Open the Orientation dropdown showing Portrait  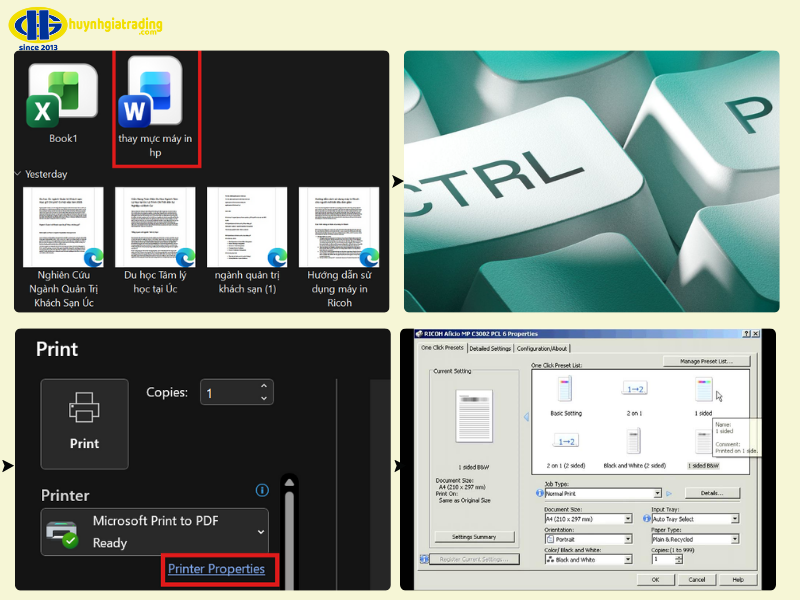tap(627, 539)
